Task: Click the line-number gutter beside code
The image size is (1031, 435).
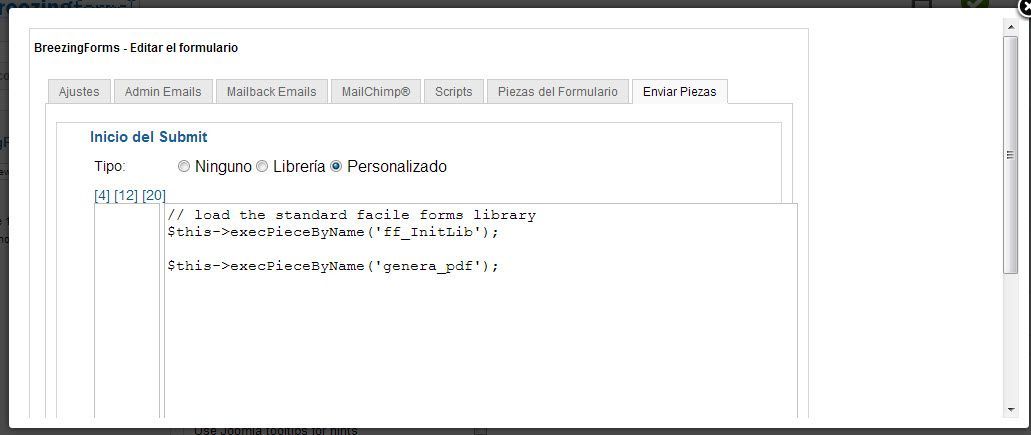Action: pyautogui.click(x=127, y=311)
